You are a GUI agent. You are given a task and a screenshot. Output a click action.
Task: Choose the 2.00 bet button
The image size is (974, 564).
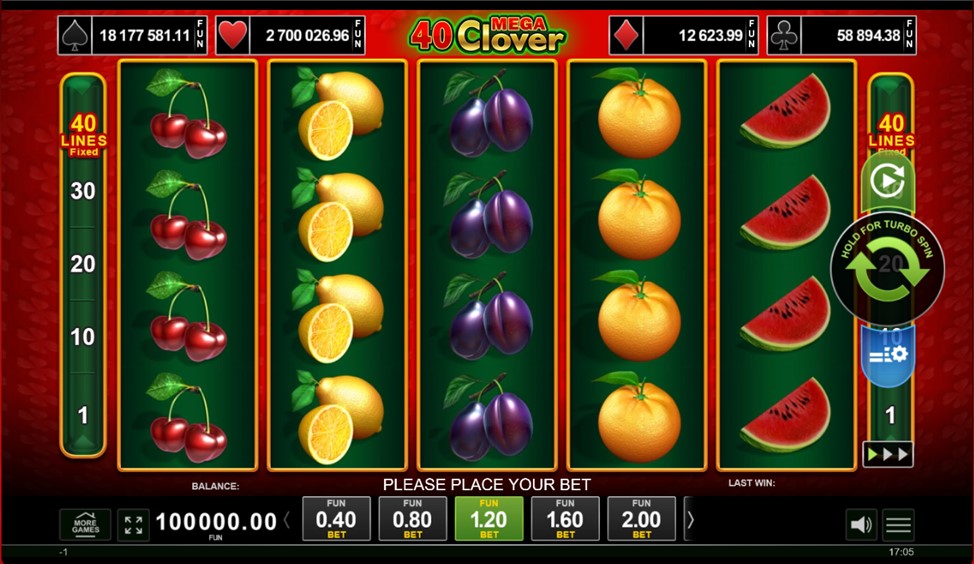click(x=642, y=519)
